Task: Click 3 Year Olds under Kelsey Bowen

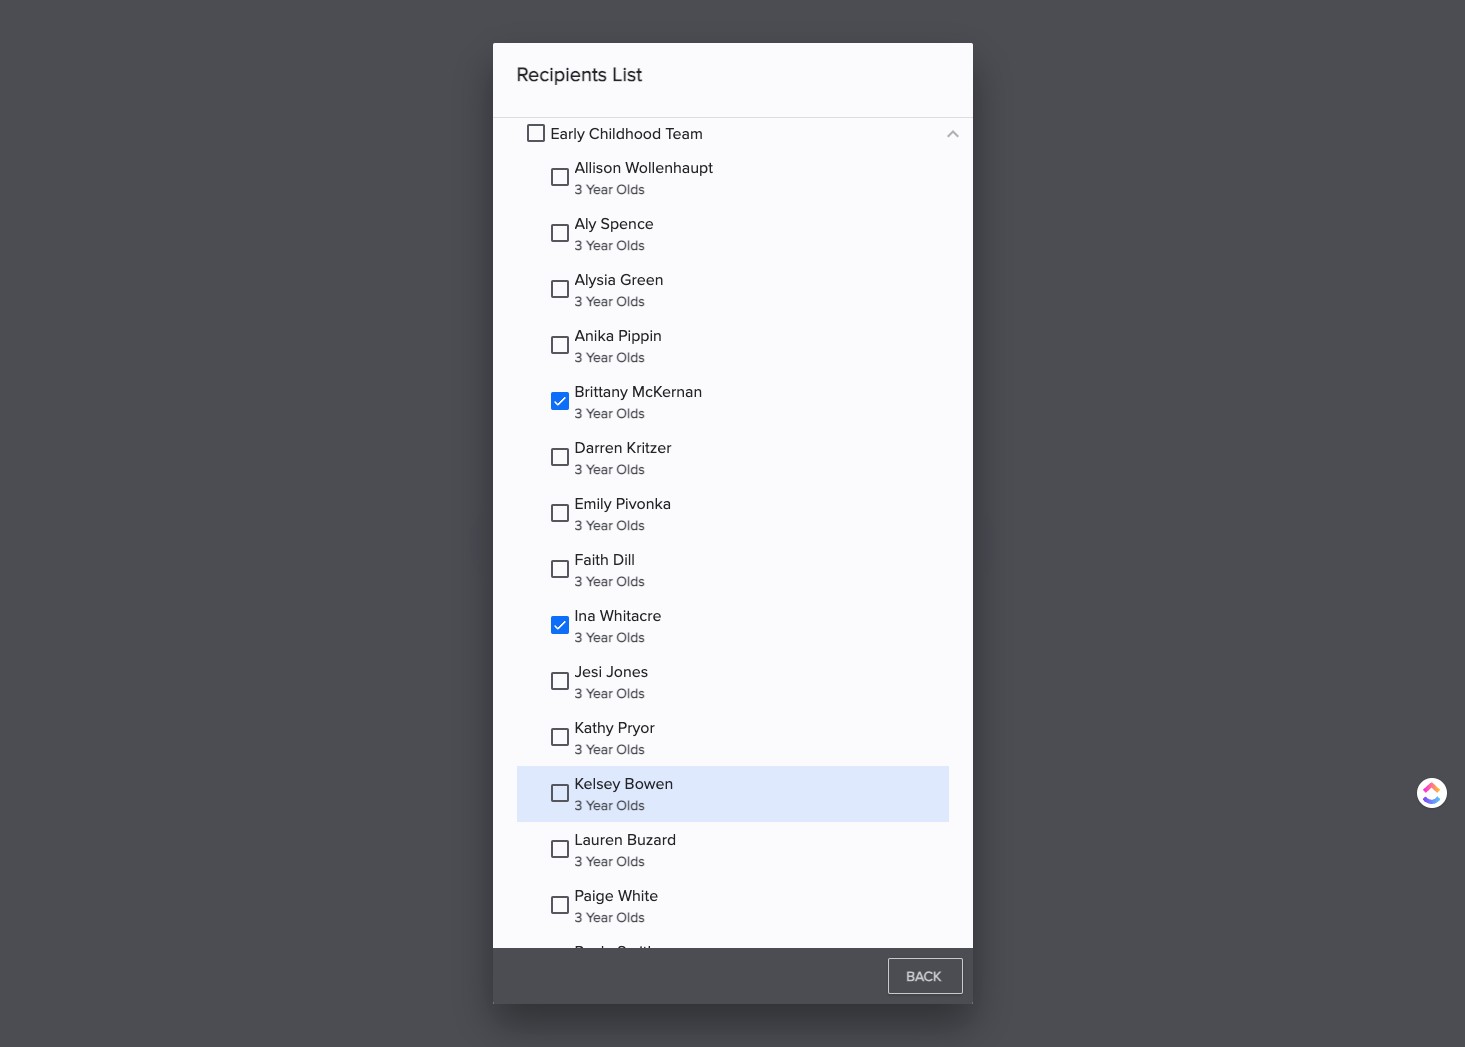Action: tap(609, 806)
